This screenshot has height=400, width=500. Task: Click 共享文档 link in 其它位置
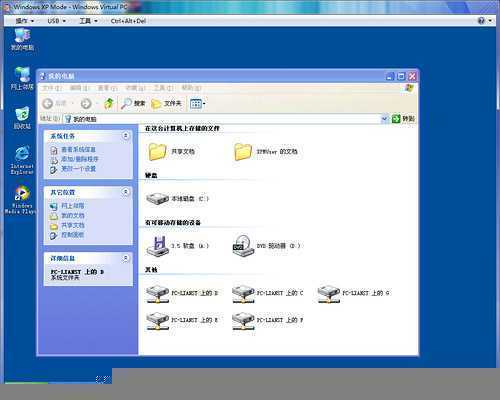click(x=73, y=225)
